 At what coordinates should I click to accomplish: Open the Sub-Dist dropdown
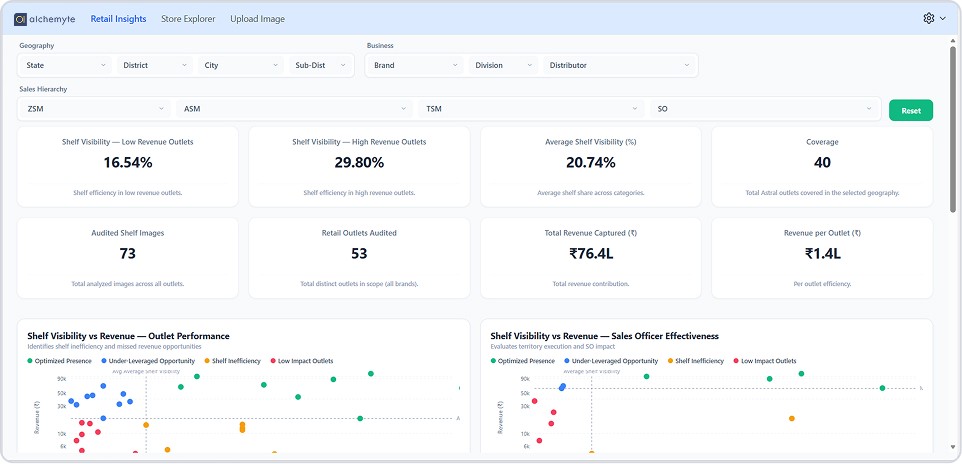coord(321,65)
